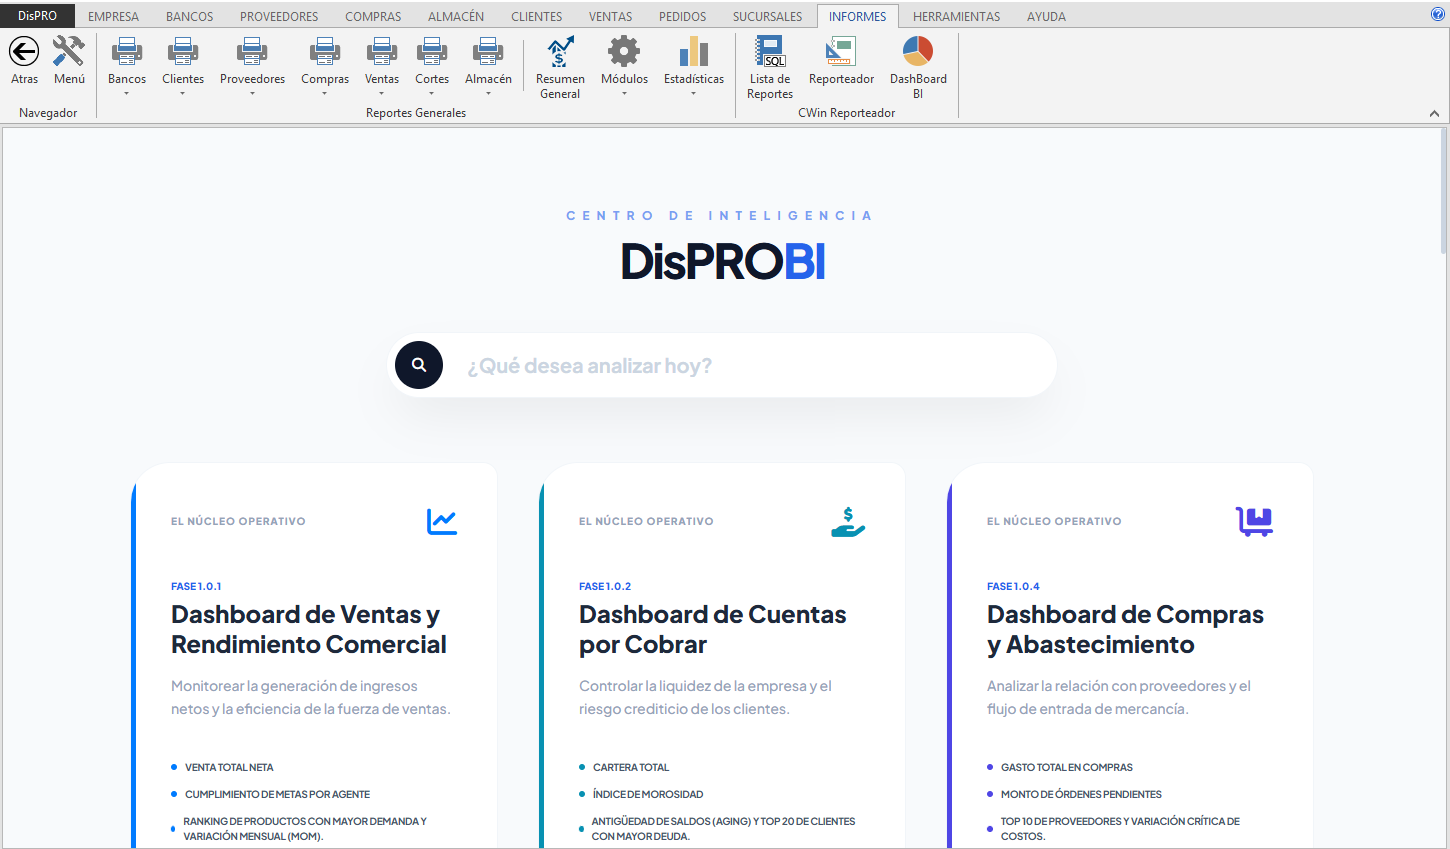Click the dark search magnifier button
The height and width of the screenshot is (849, 1450).
(419, 365)
